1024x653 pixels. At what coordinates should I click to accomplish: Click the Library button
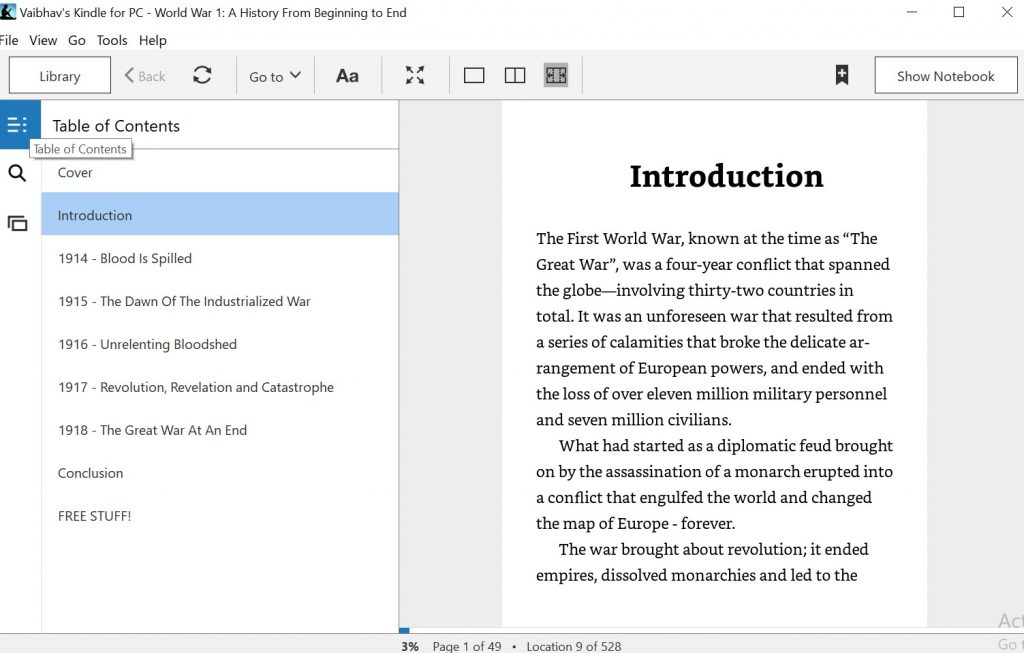coord(60,76)
